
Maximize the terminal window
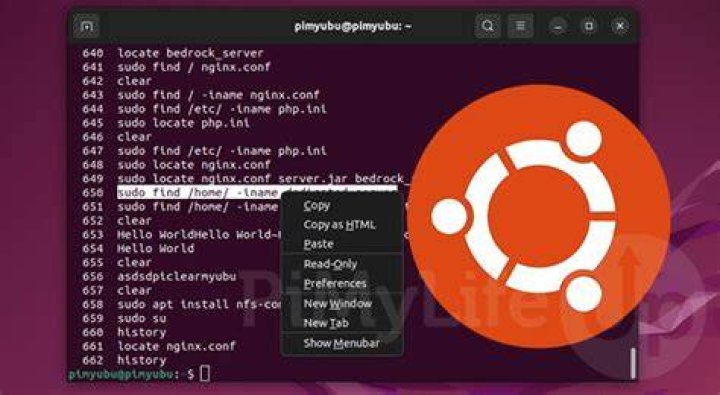[589, 26]
